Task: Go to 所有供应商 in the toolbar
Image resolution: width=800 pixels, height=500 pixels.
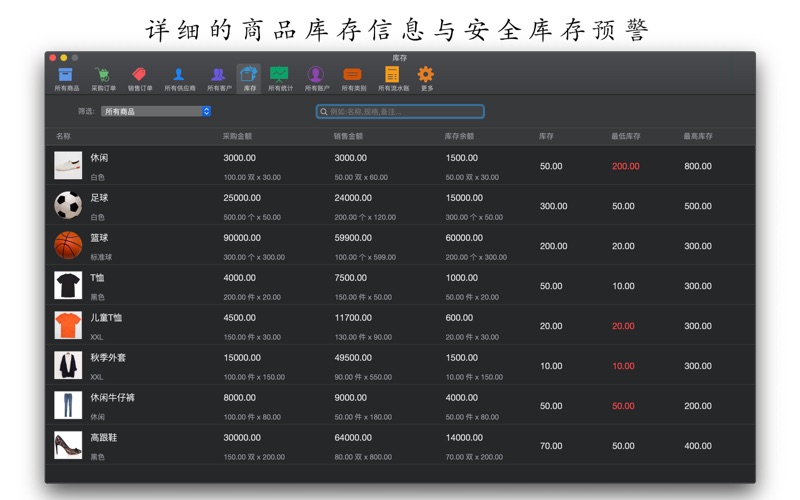Action: coord(179,77)
